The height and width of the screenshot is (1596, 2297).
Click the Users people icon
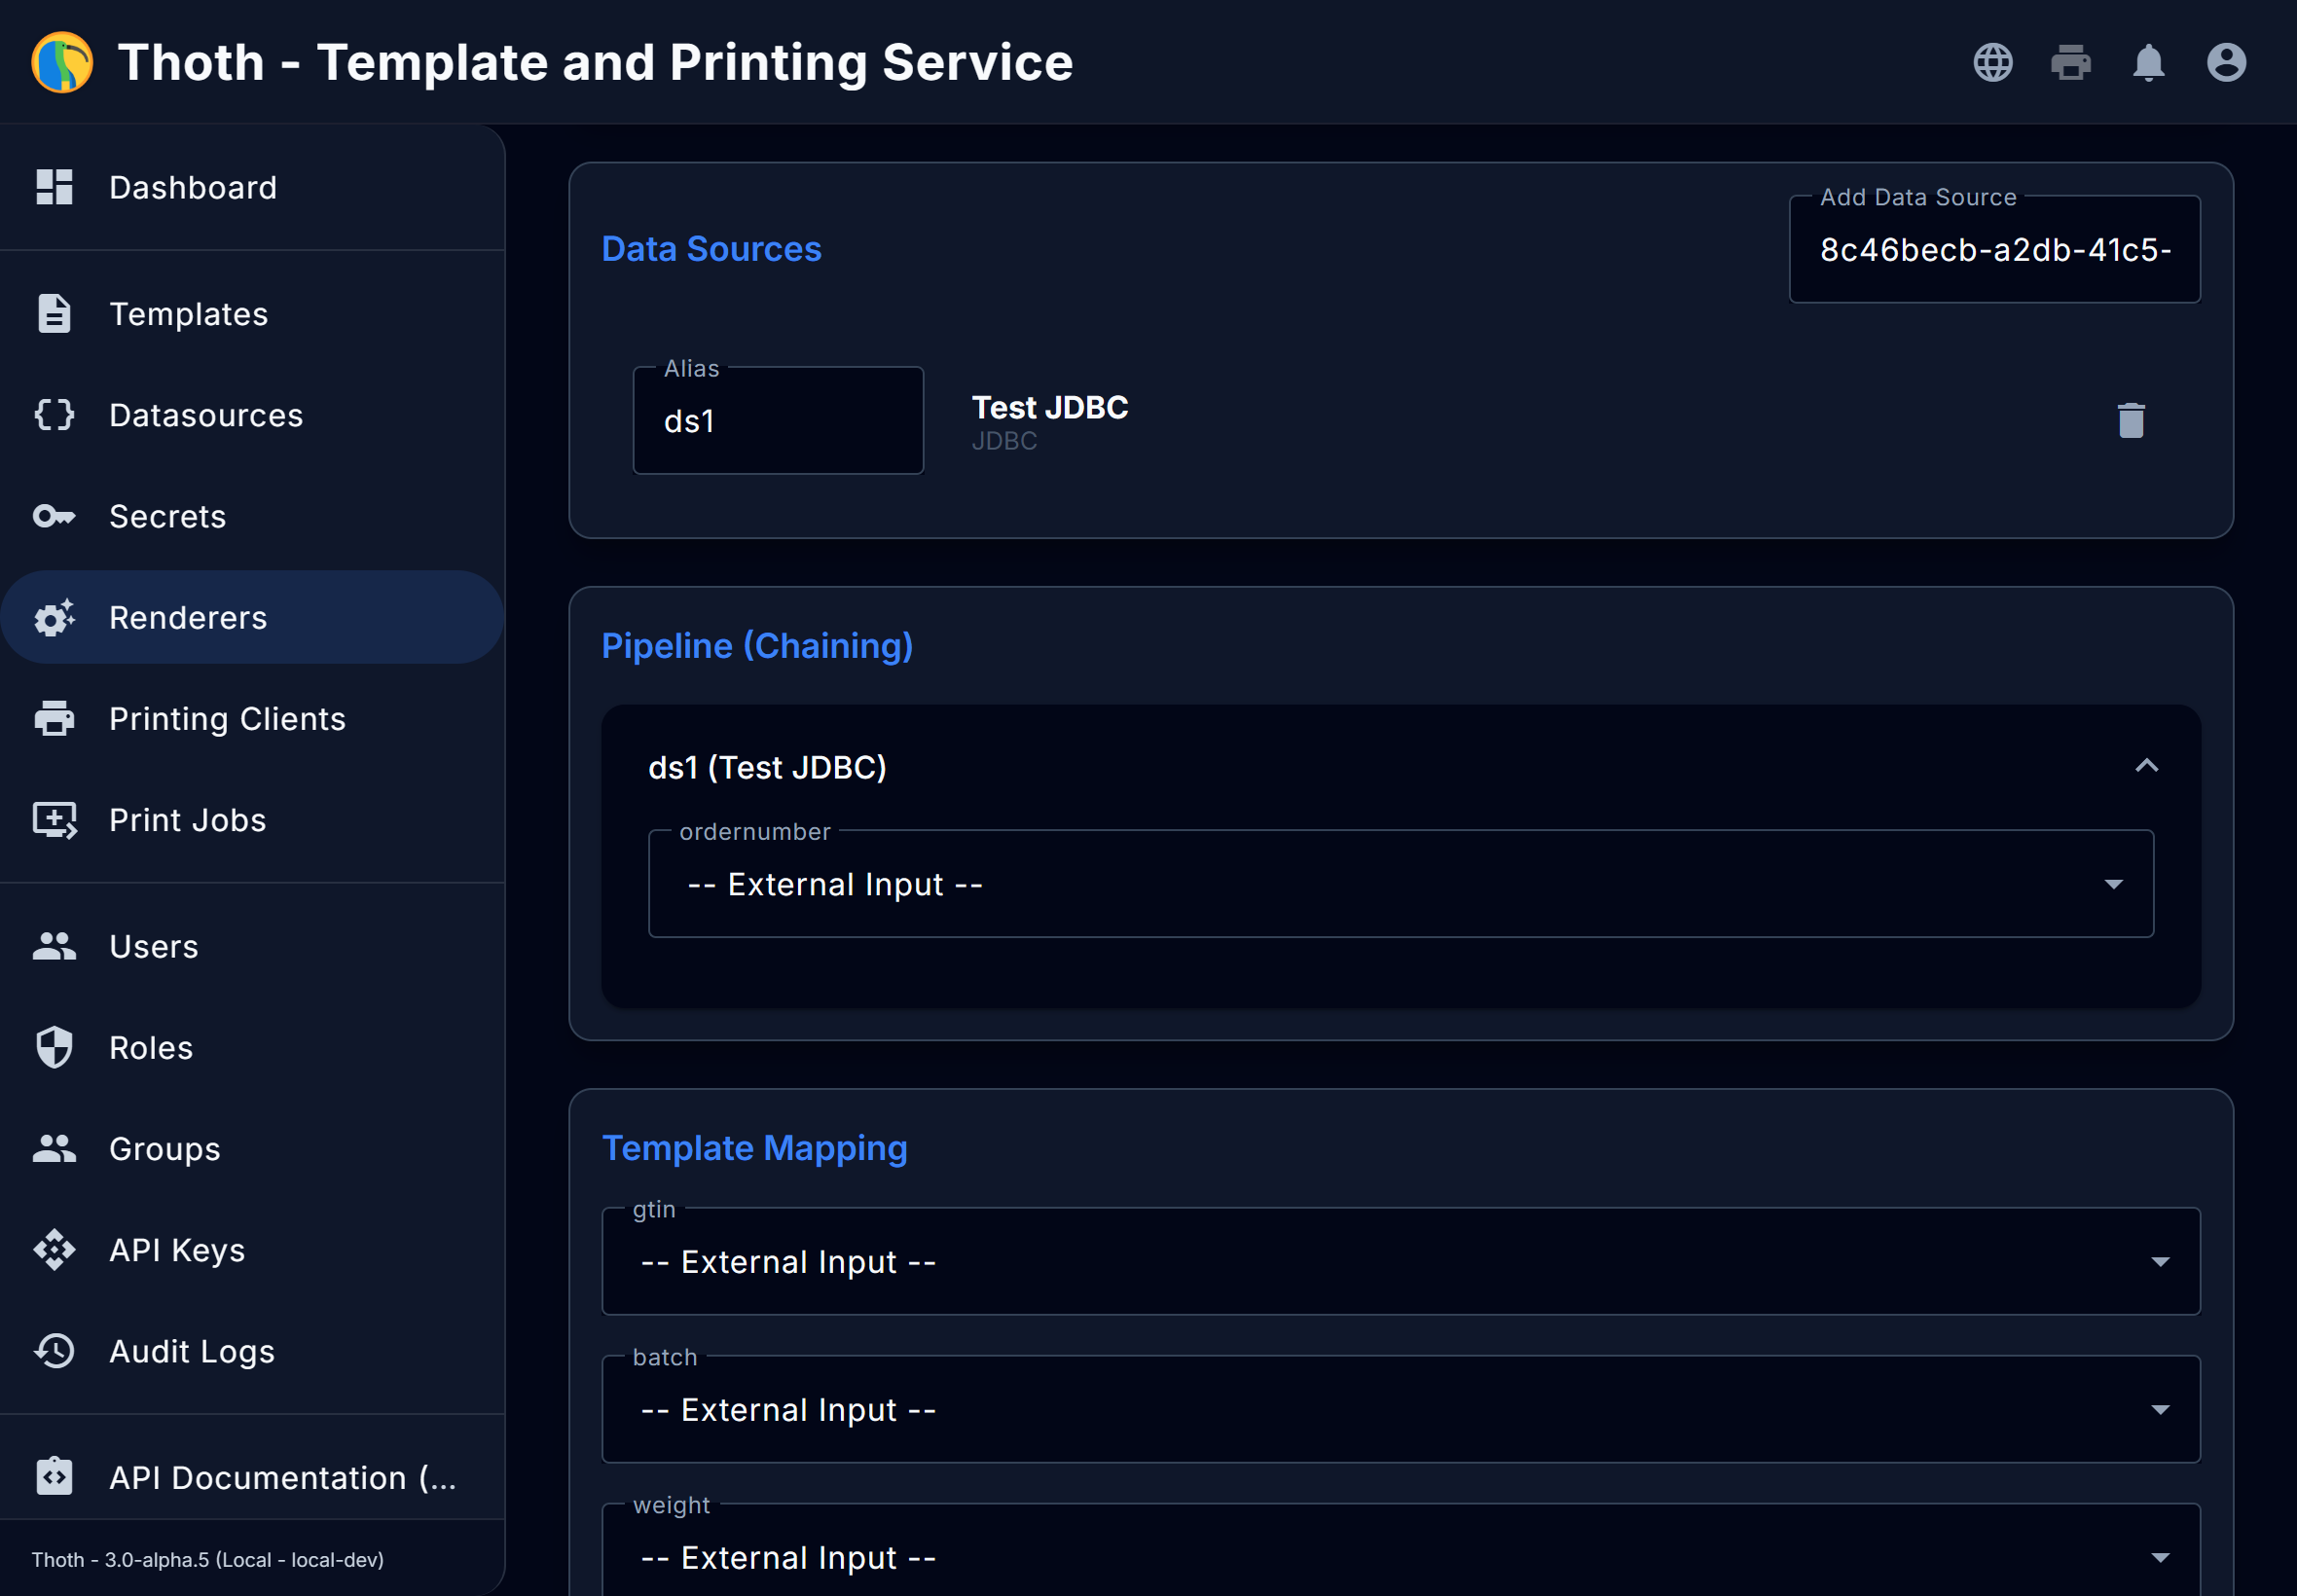pos(54,946)
